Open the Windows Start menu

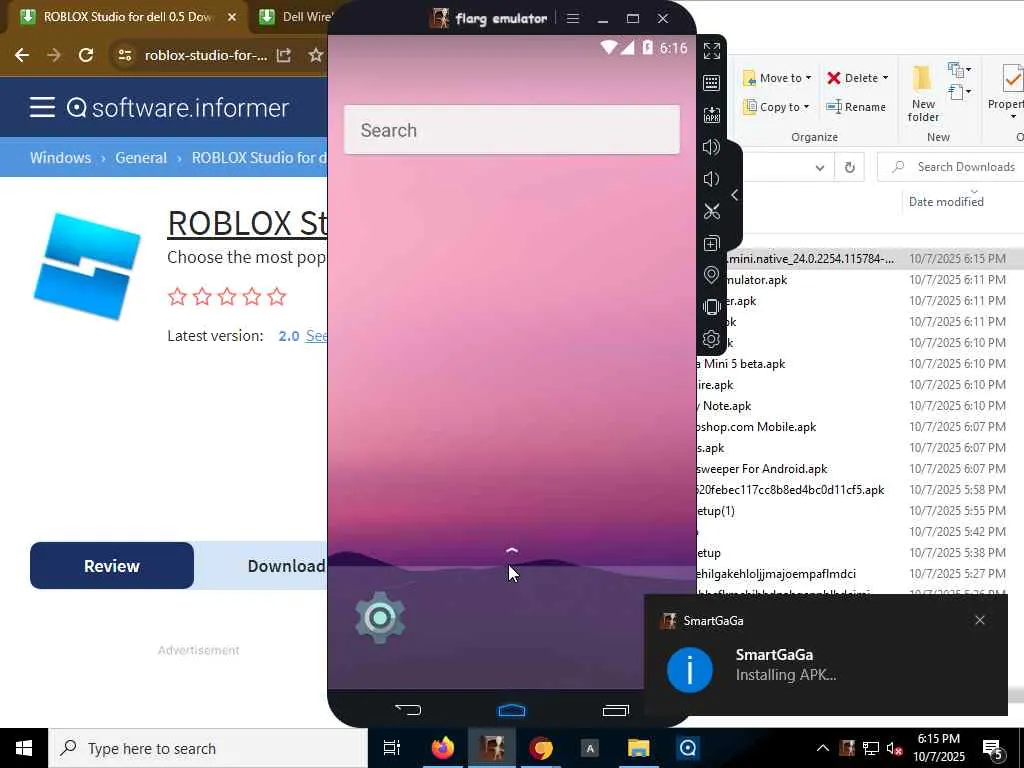pyautogui.click(x=24, y=748)
